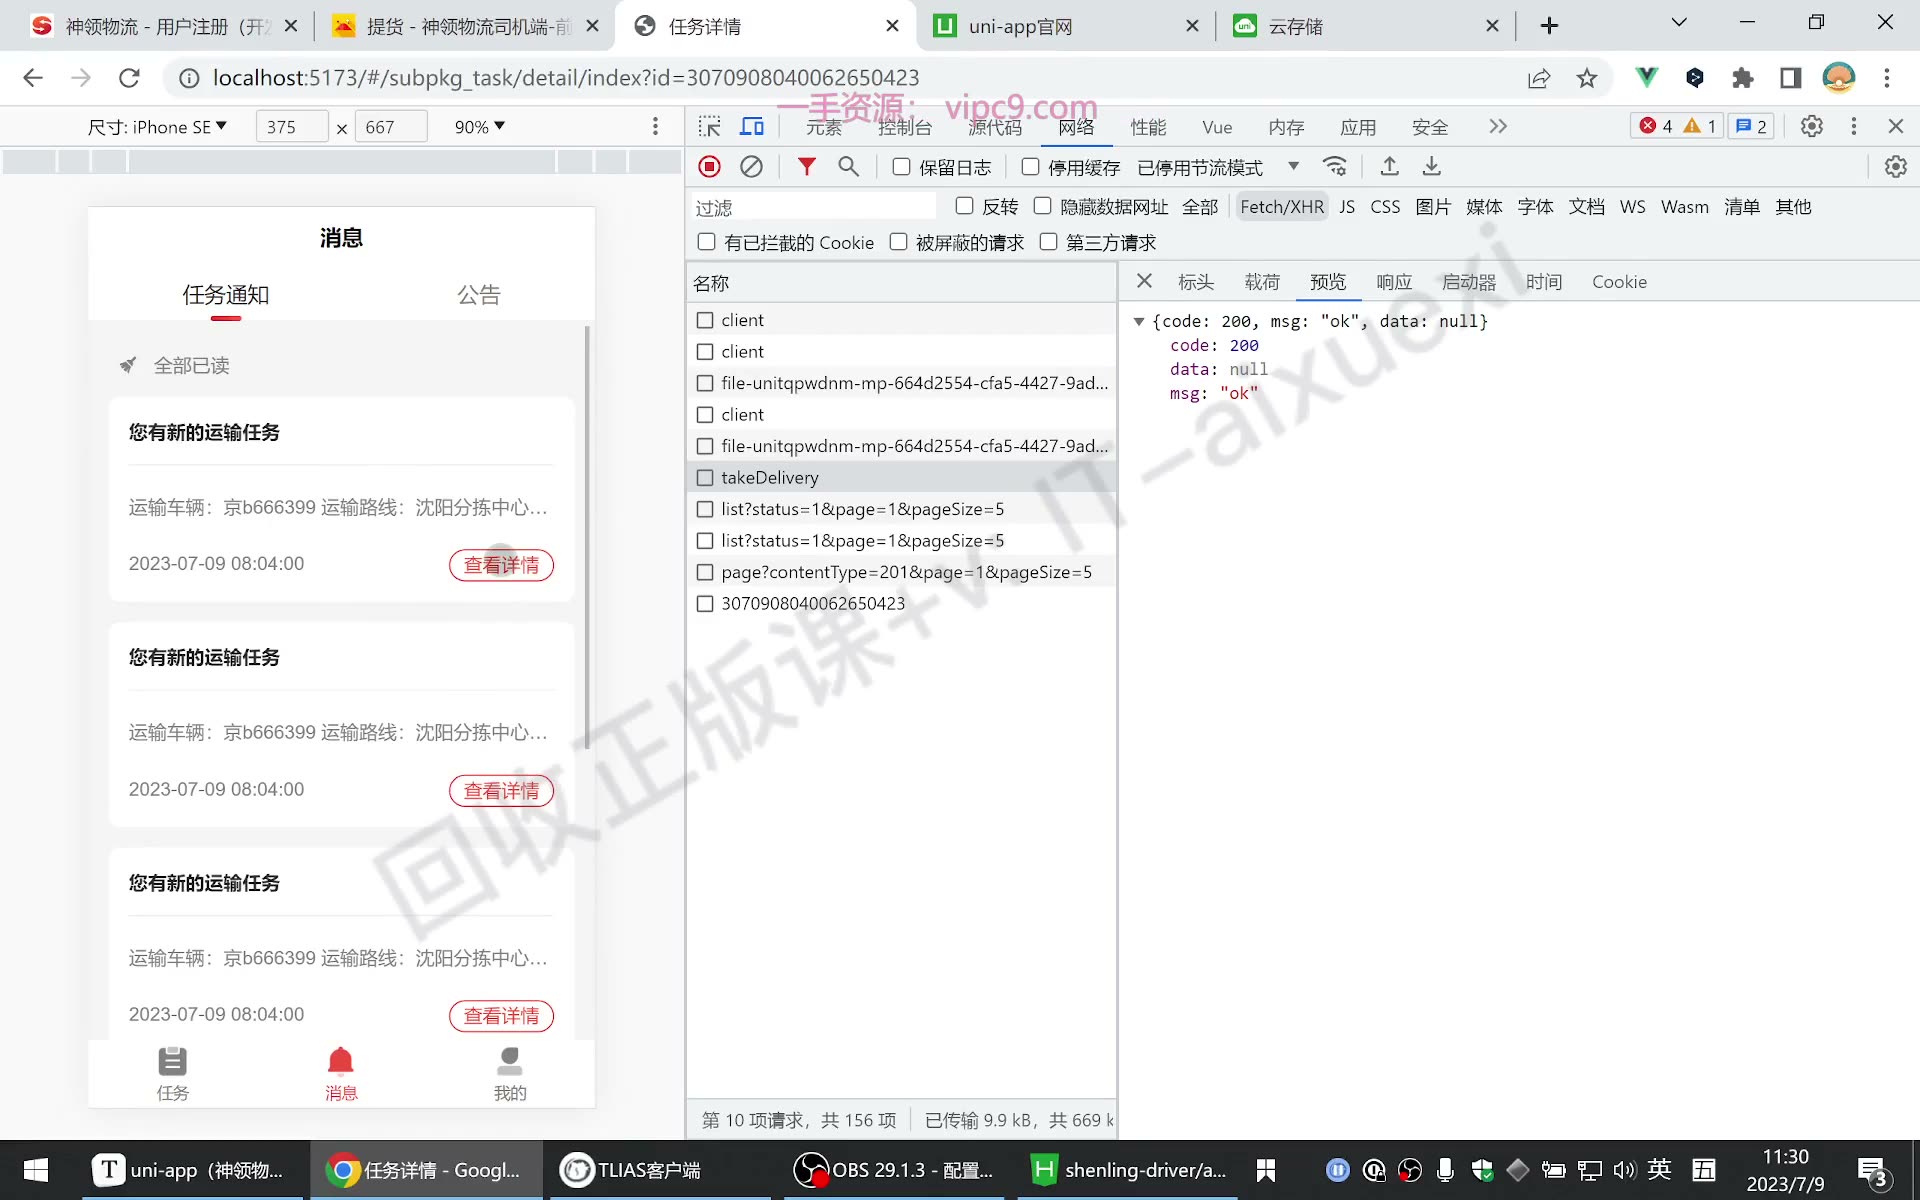Select the Fetch/XHR filter

pyautogui.click(x=1282, y=207)
